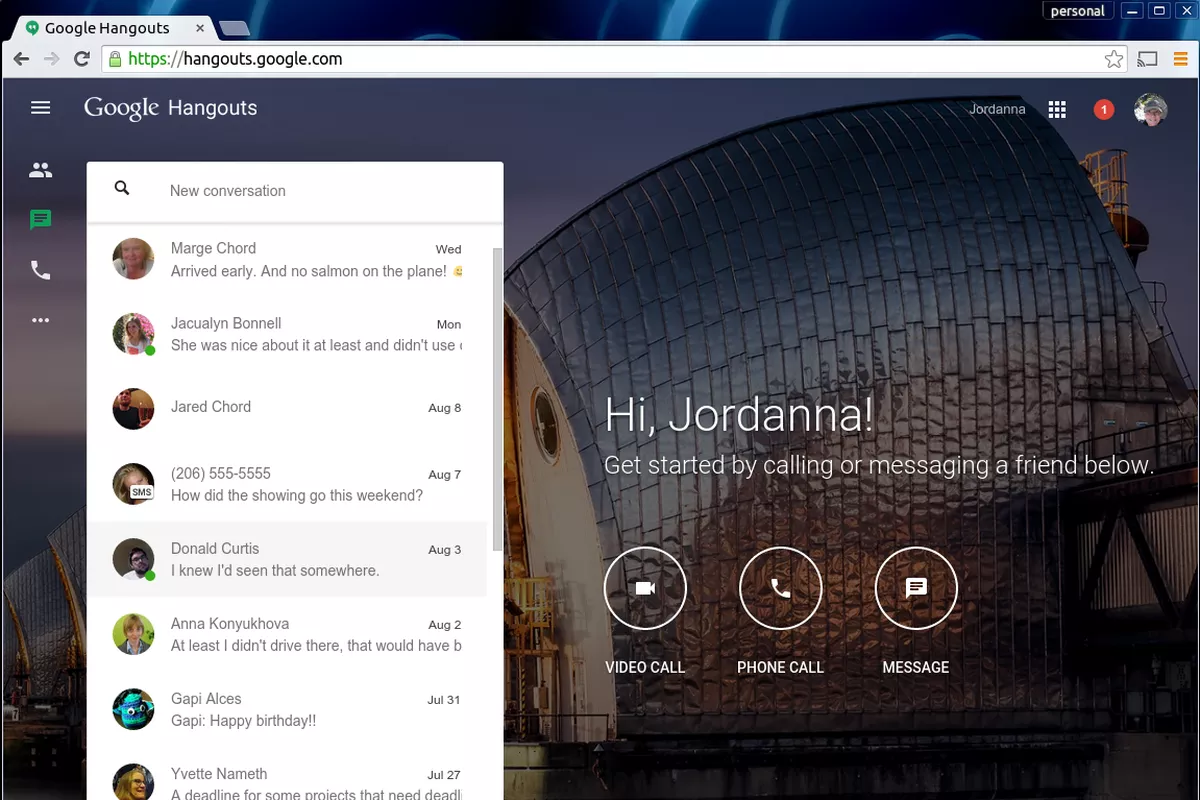The height and width of the screenshot is (800, 1200).
Task: Bookmark this page with the star icon
Action: tap(1113, 60)
